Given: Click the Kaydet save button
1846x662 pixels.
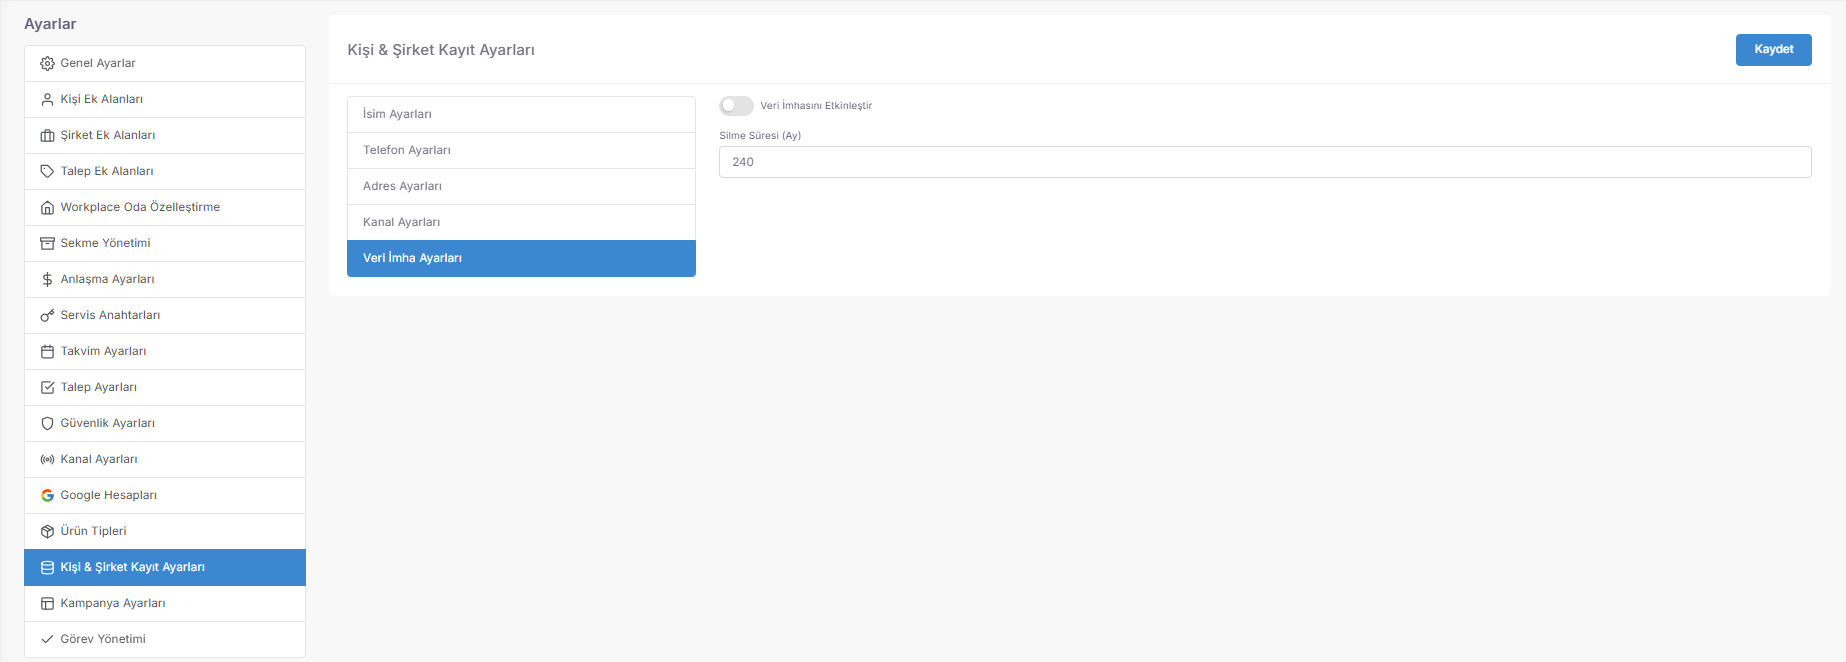Looking at the screenshot, I should point(1773,49).
